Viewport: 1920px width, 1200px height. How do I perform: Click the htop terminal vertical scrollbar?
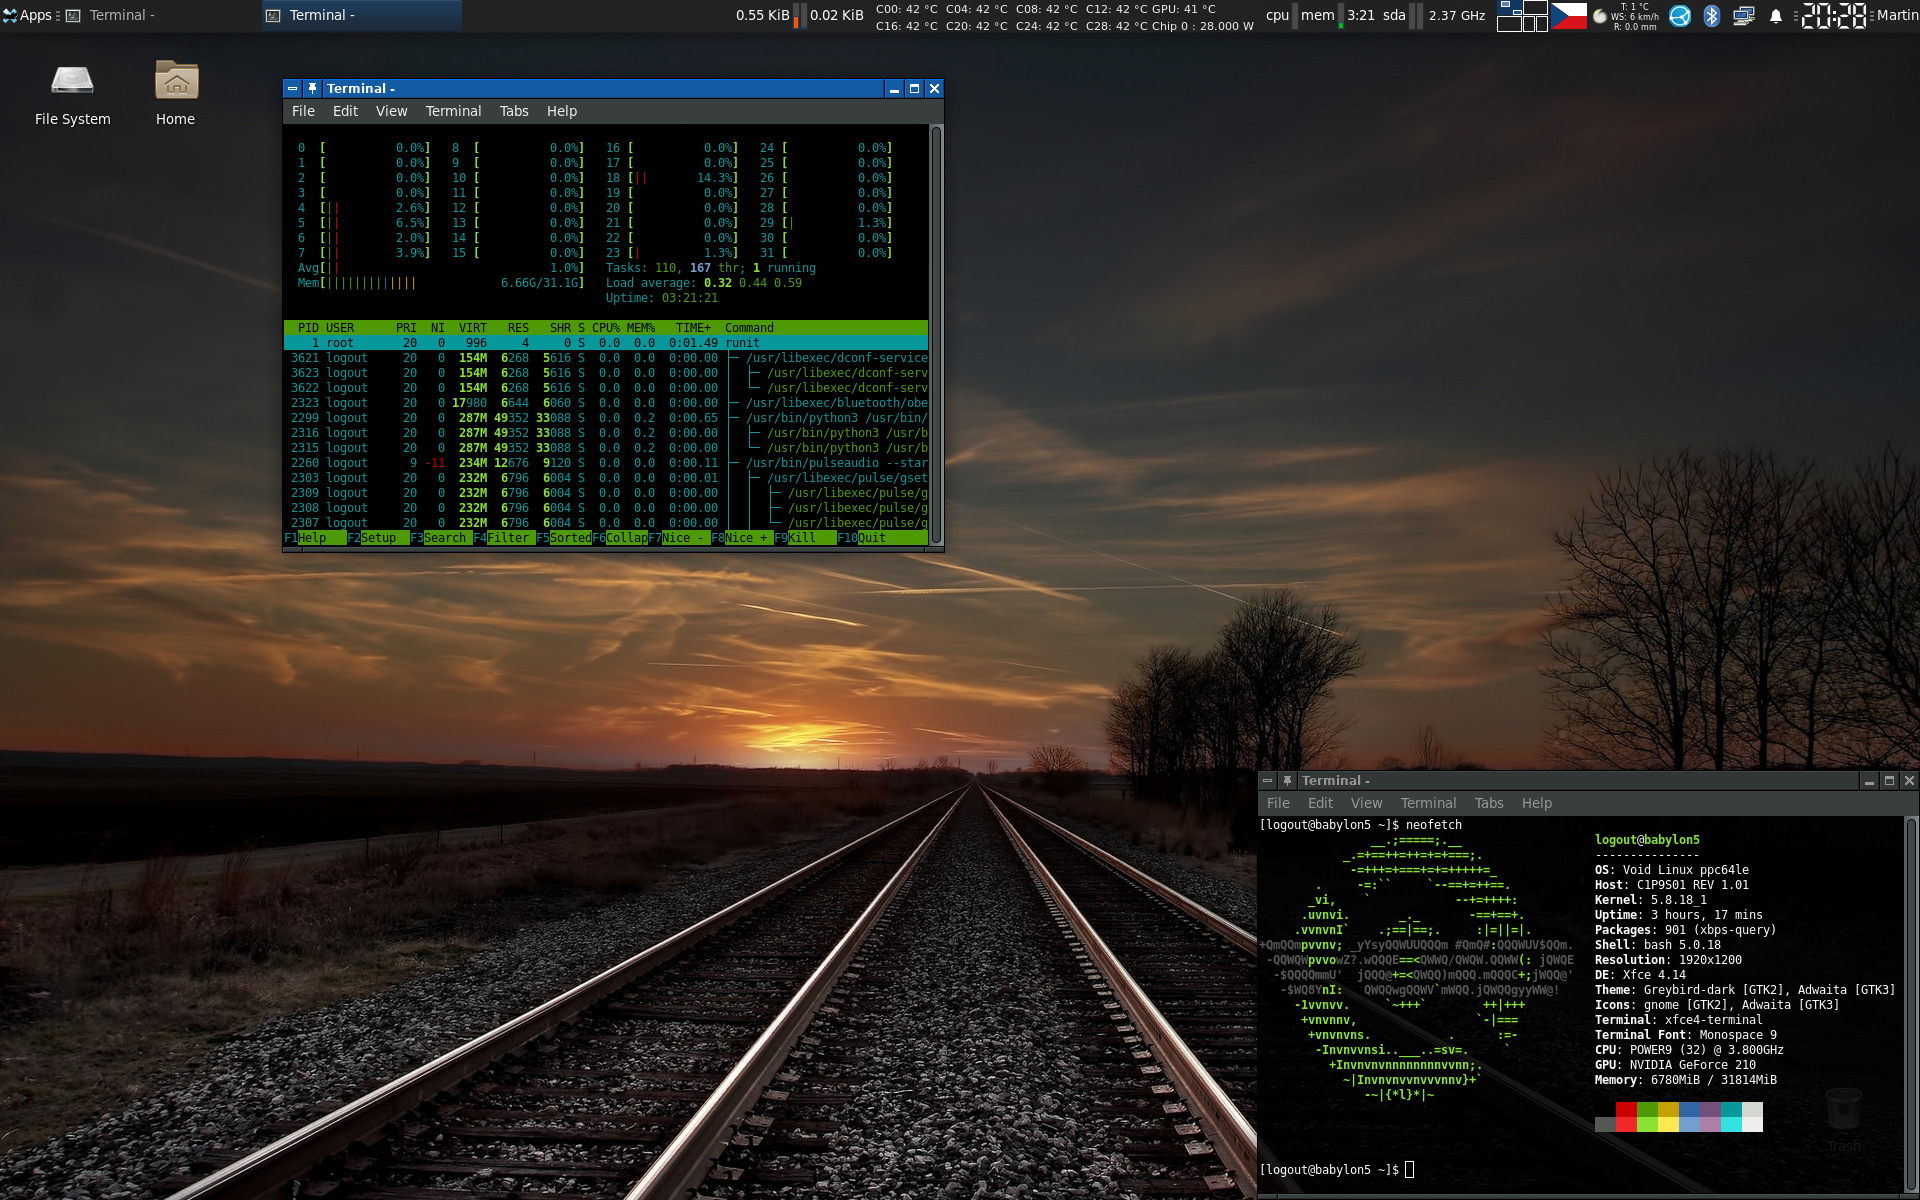coord(936,335)
